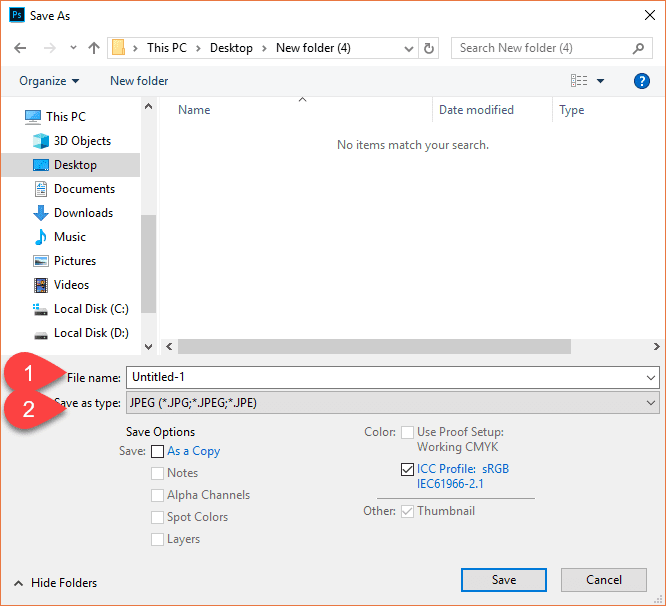This screenshot has height=606, width=666.
Task: Click the Cancel button
Action: coord(604,580)
